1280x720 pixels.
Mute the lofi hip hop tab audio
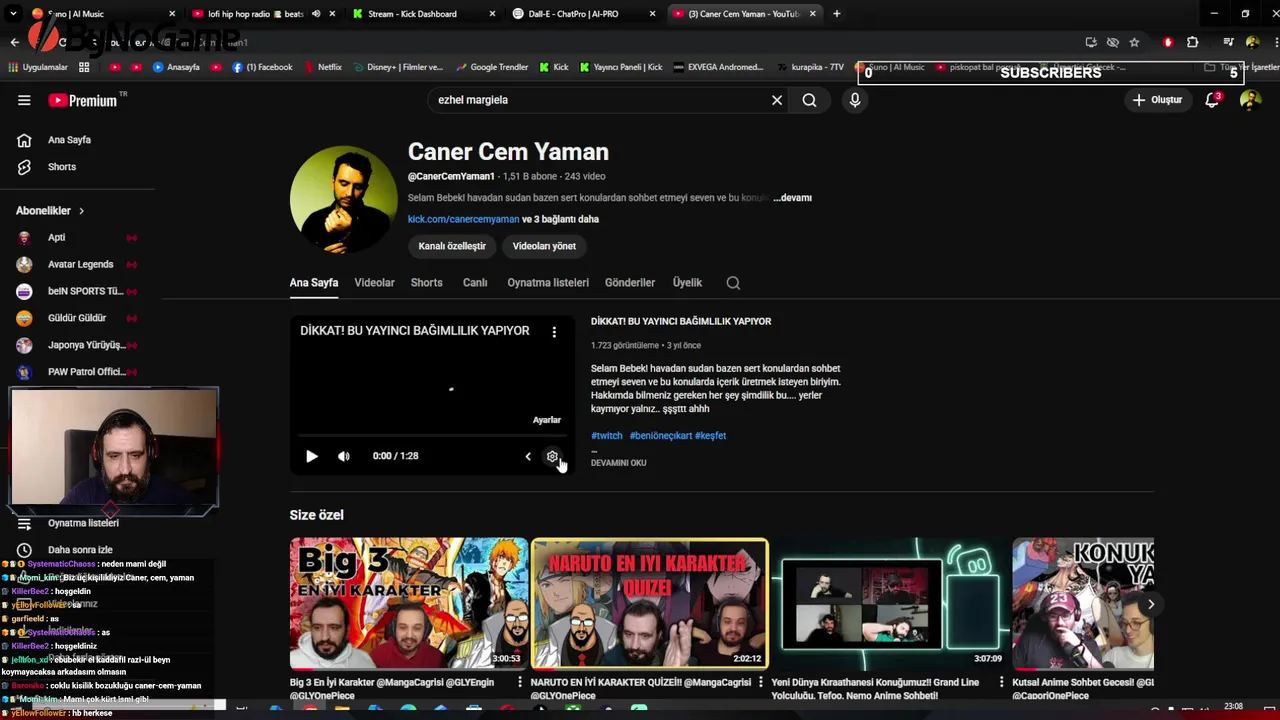tap(316, 14)
